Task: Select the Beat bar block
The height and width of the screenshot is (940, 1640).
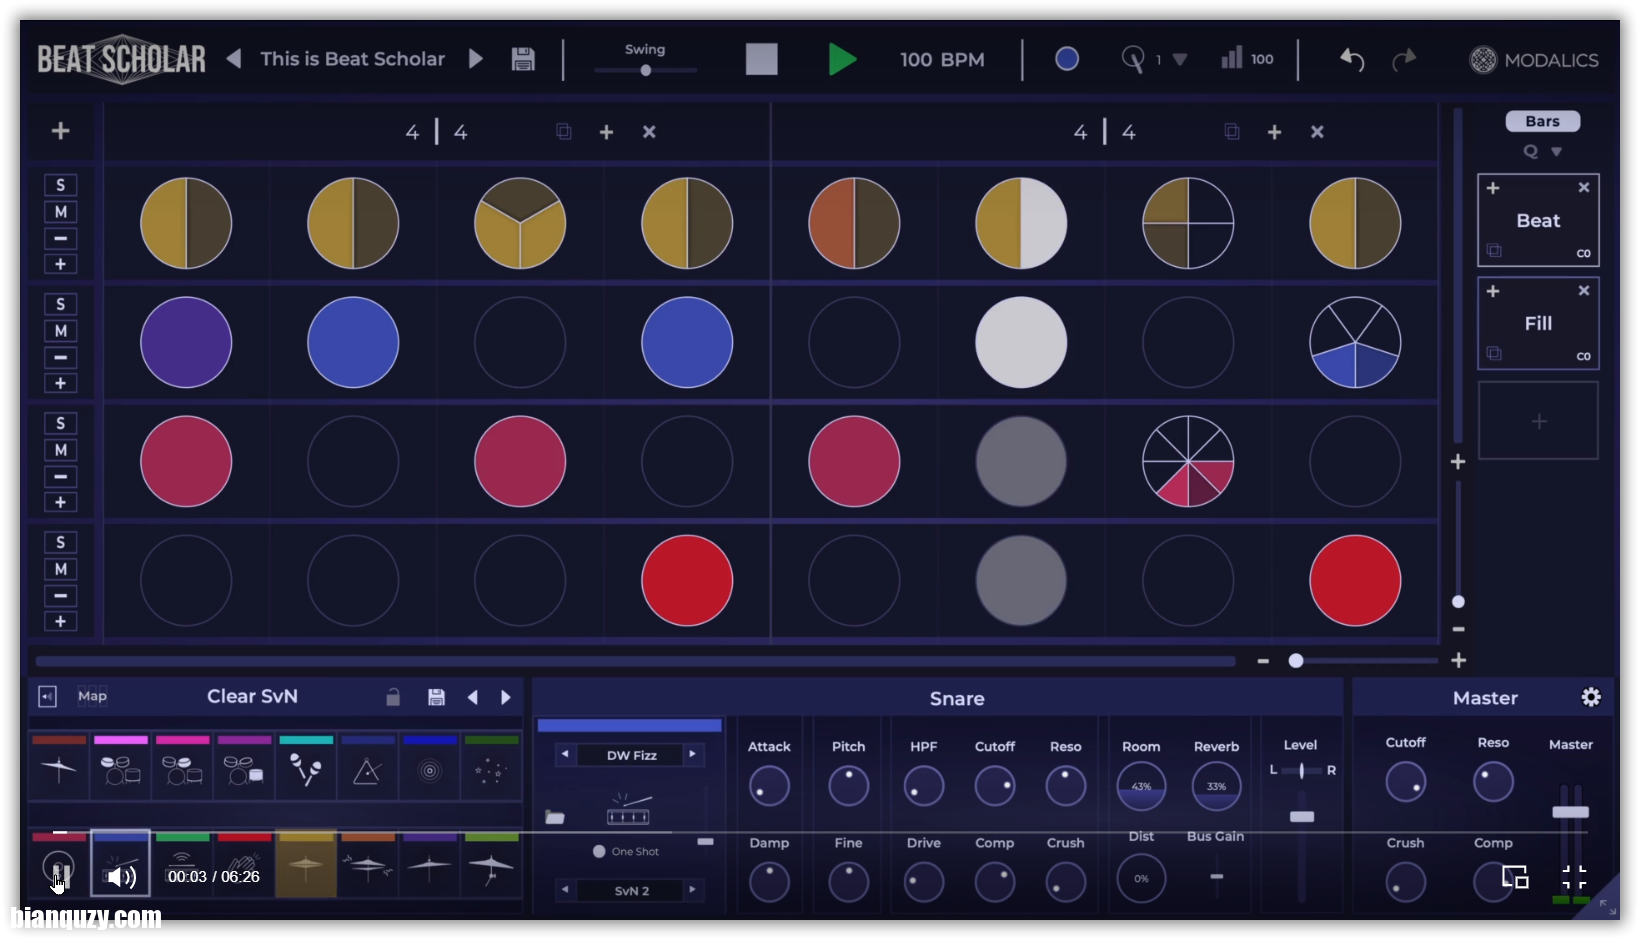Action: click(x=1538, y=221)
